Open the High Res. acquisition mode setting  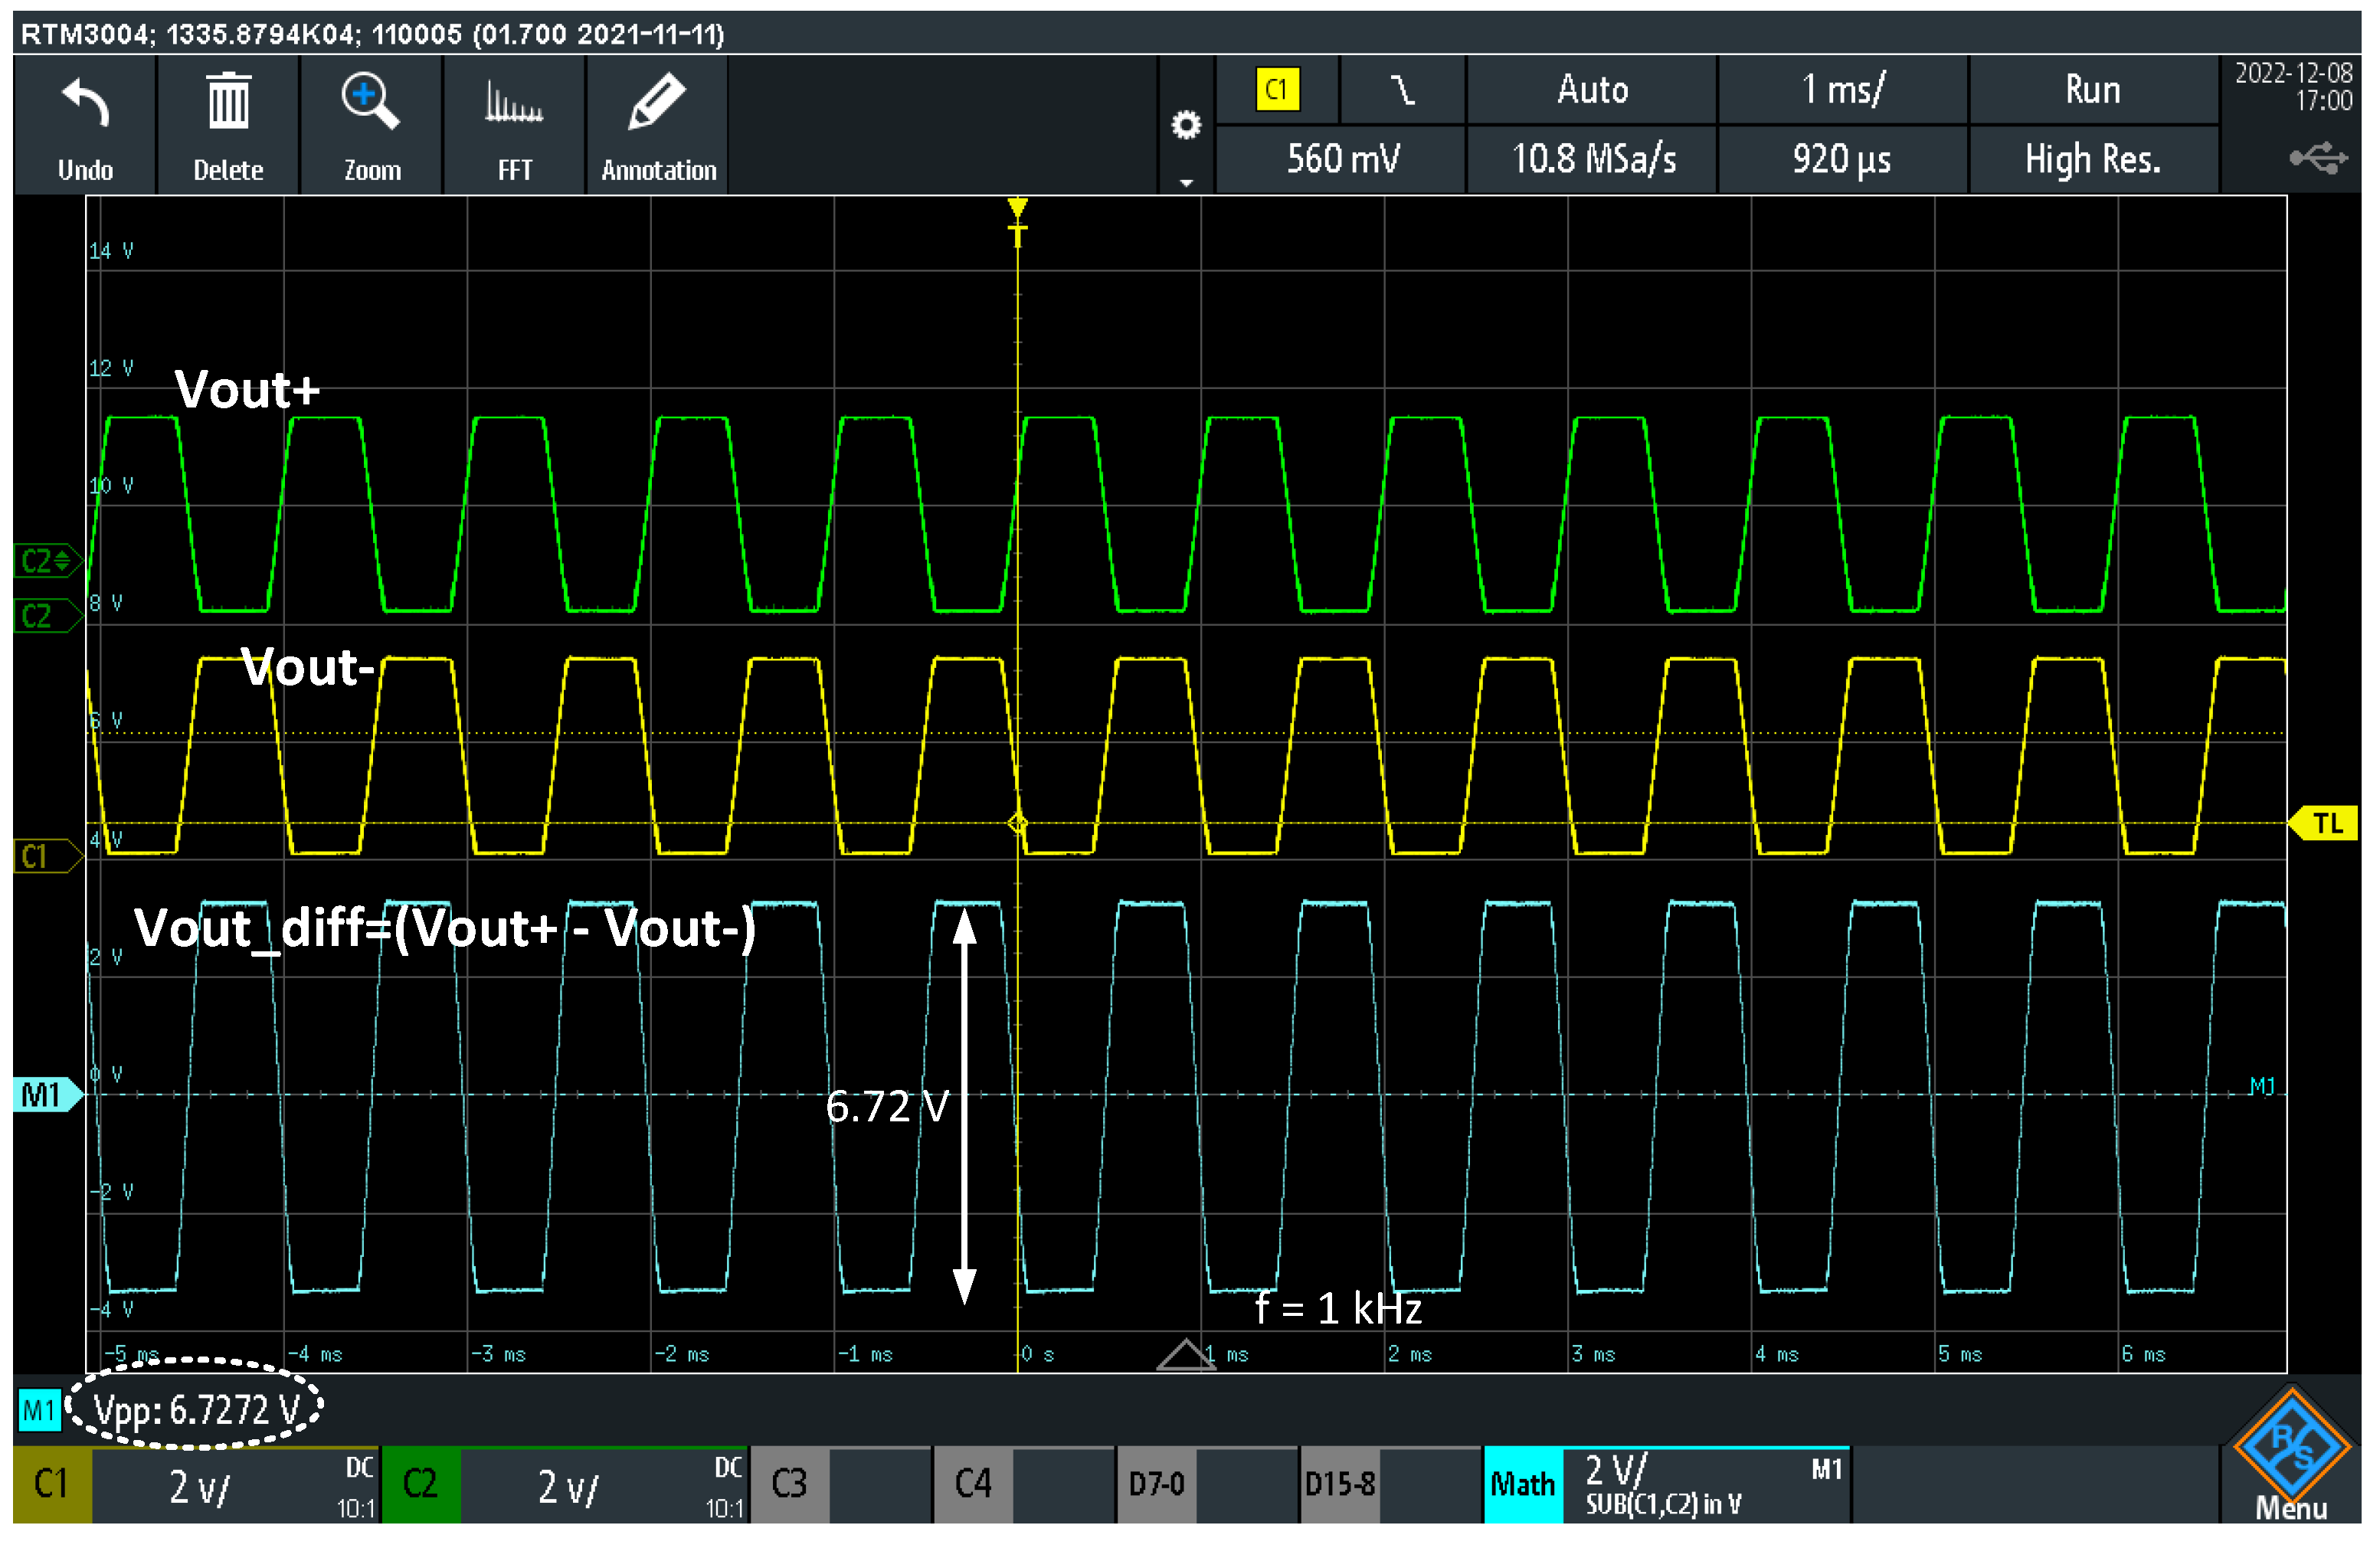pyautogui.click(x=2092, y=159)
